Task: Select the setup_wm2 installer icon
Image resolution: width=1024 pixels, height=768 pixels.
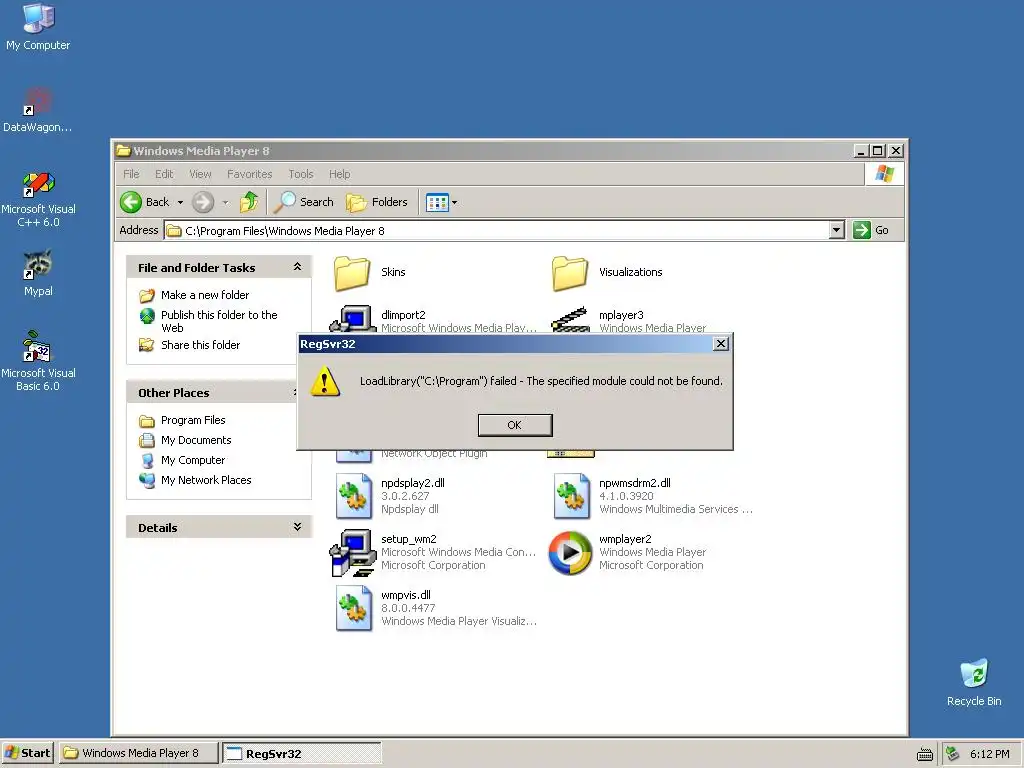Action: point(352,553)
